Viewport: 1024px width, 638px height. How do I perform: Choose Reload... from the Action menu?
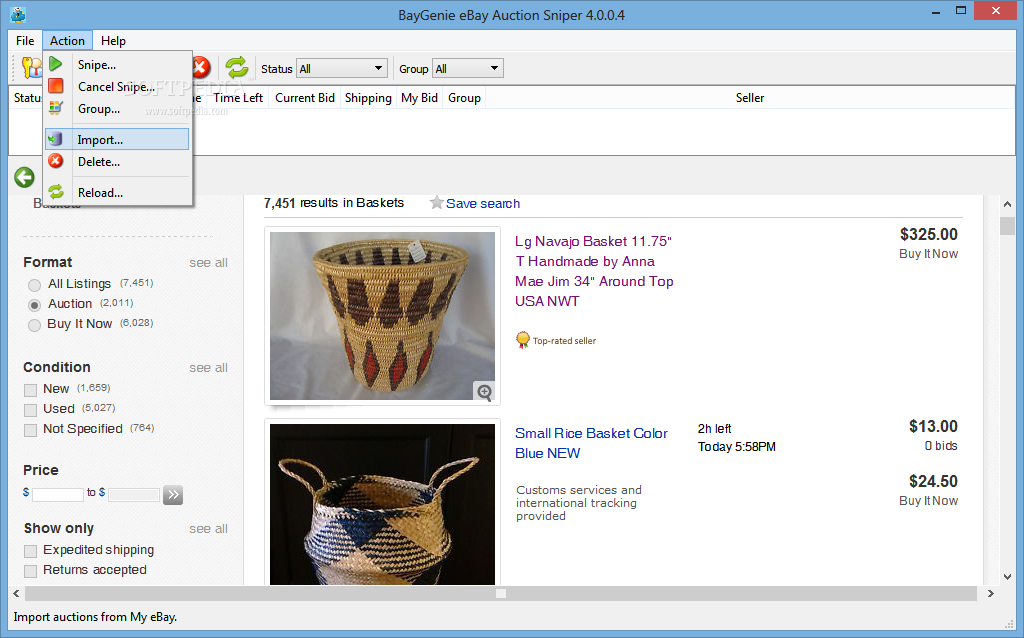118,192
